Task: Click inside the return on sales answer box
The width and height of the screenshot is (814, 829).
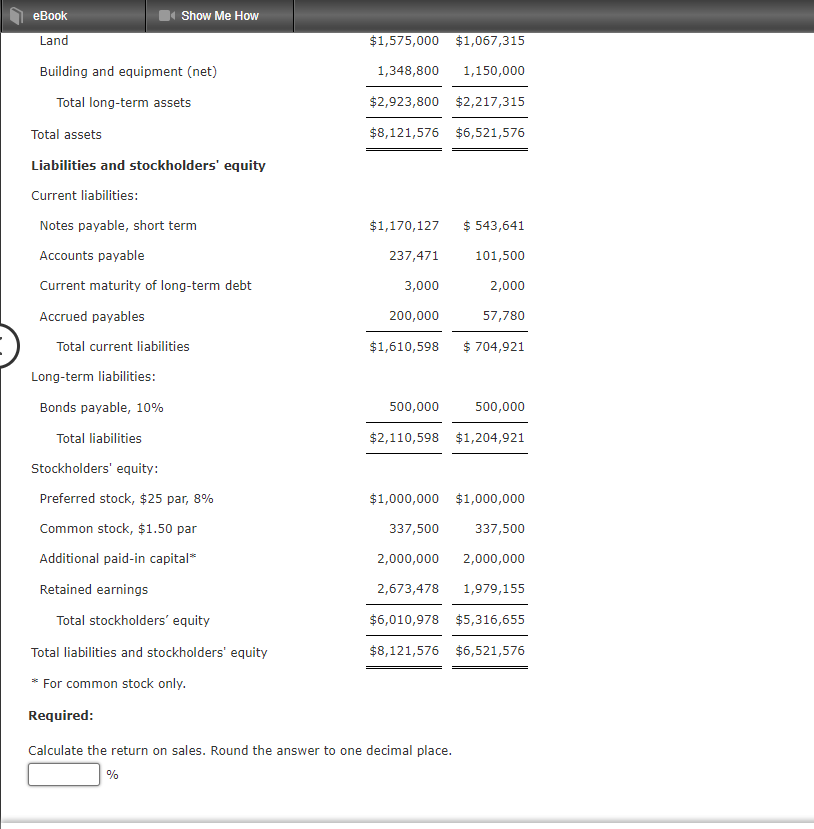Action: tap(63, 774)
